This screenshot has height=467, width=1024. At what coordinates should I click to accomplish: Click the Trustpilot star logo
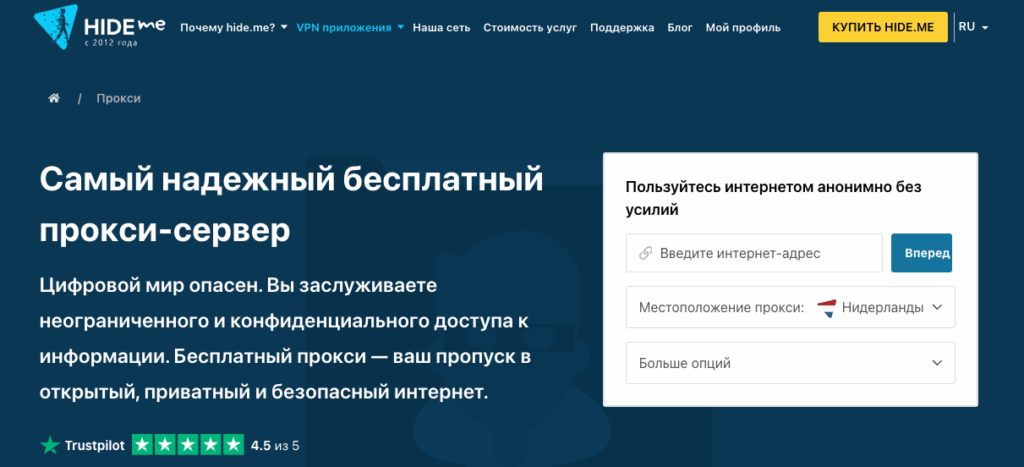point(50,446)
